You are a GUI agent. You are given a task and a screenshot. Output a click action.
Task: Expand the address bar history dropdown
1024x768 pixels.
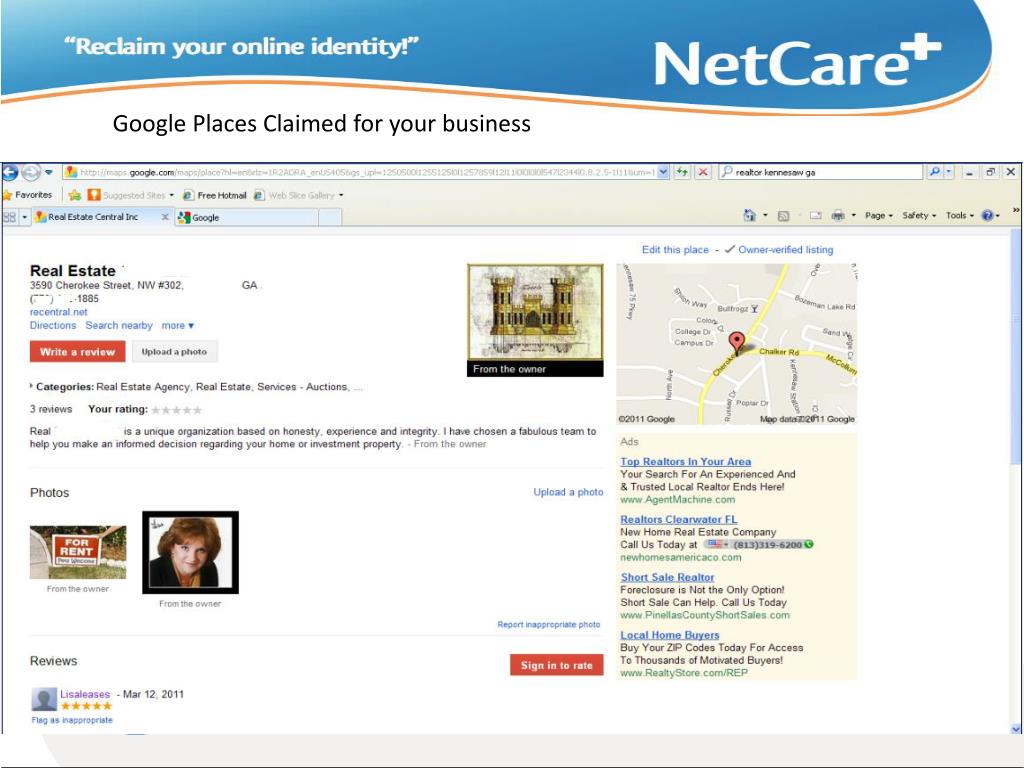click(664, 172)
